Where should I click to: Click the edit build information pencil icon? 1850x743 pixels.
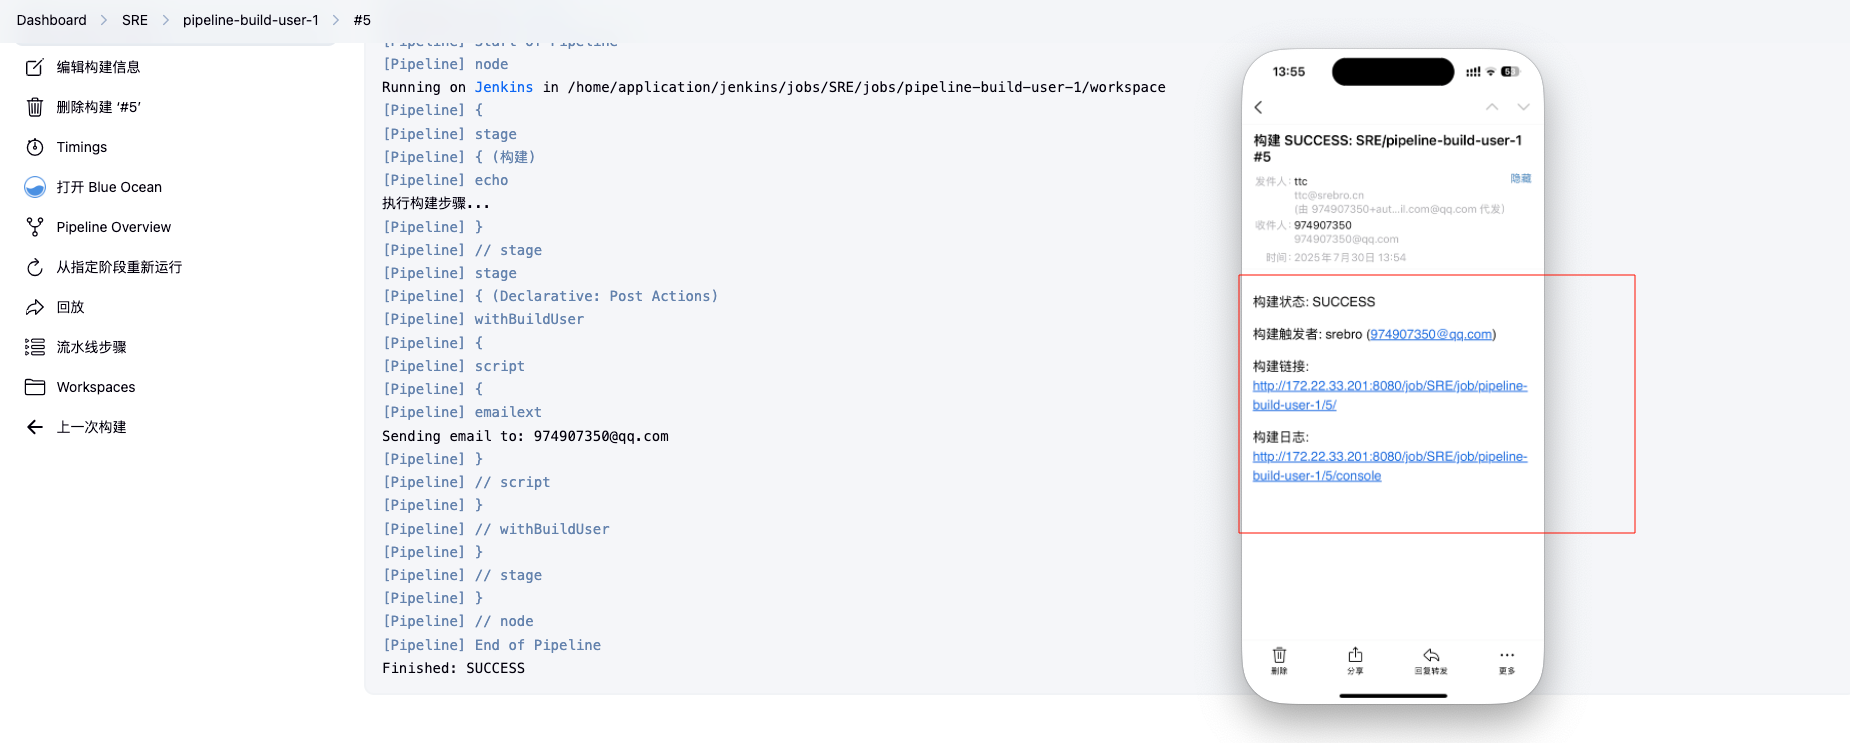[x=35, y=67]
